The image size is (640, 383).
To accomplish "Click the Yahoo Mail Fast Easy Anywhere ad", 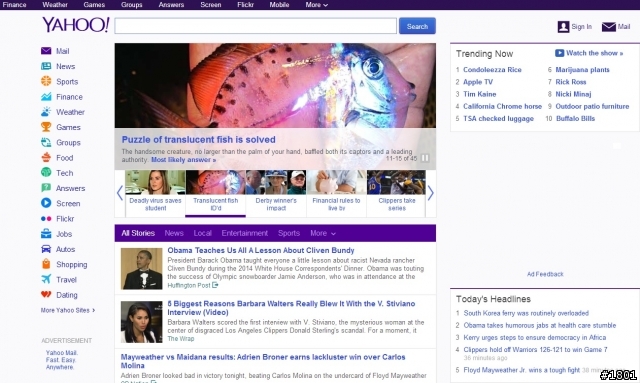I will coord(62,360).
